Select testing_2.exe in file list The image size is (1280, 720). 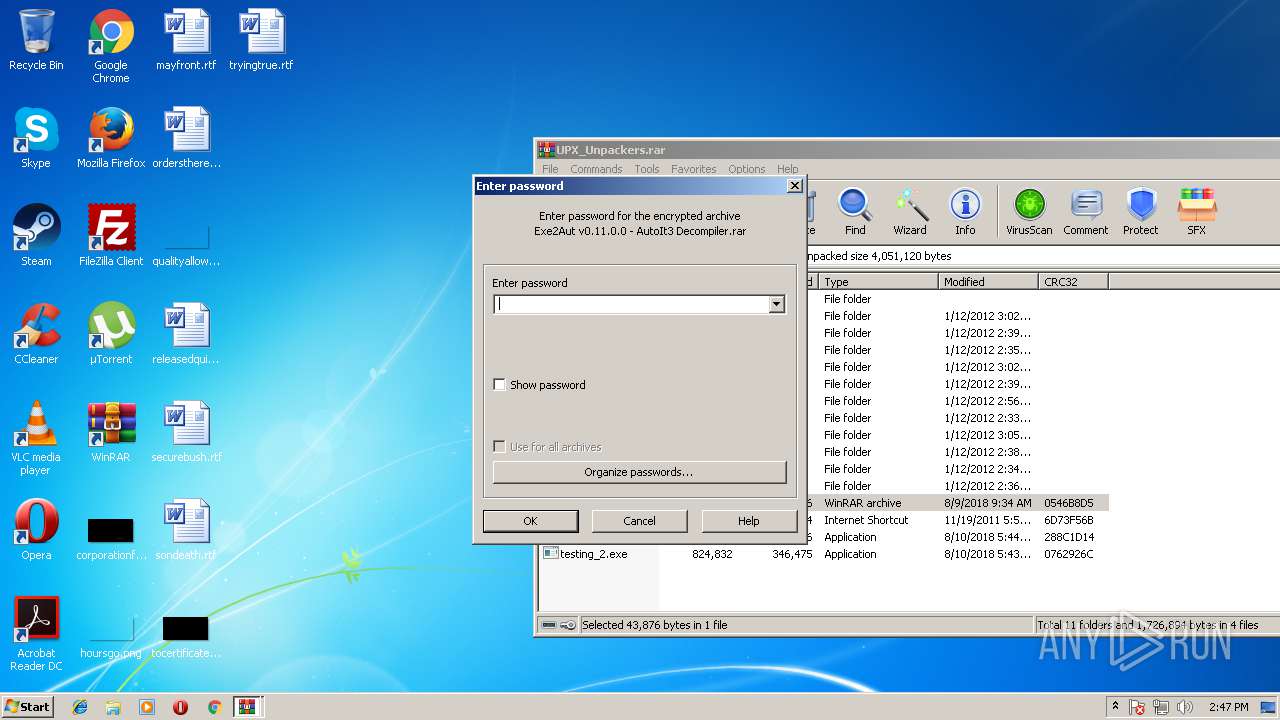[x=593, y=554]
